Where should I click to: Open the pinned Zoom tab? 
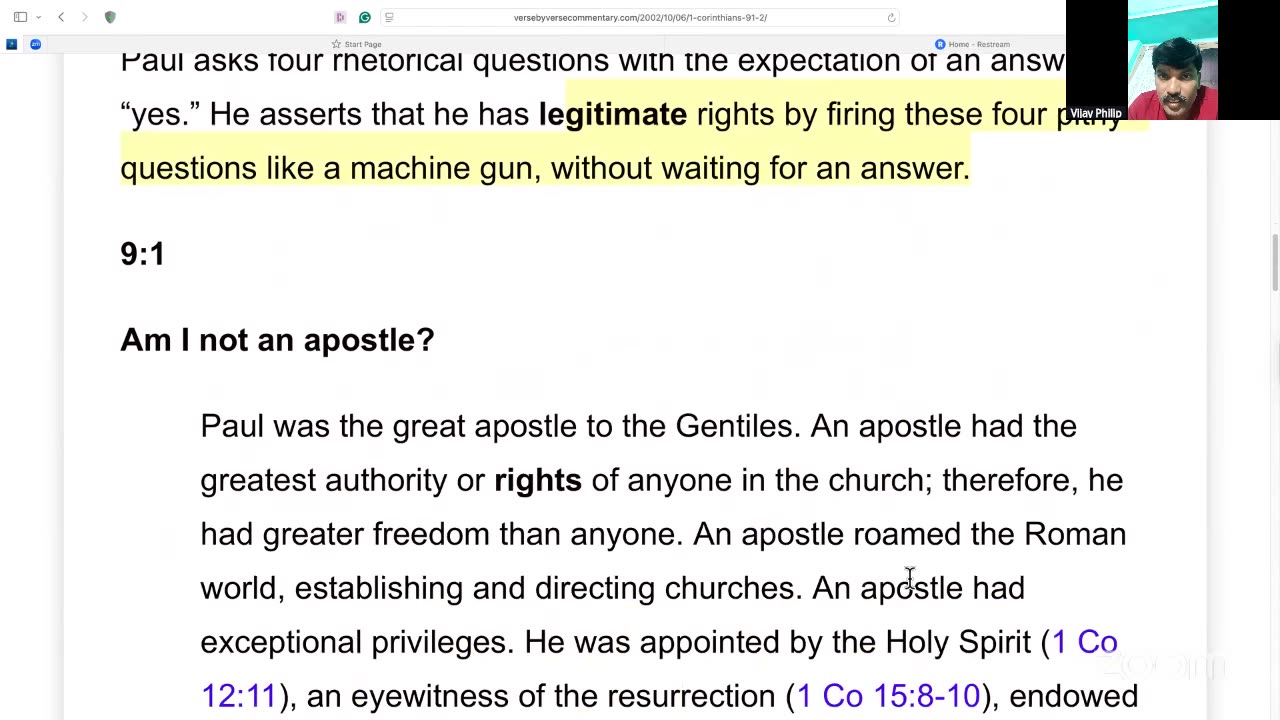(35, 44)
